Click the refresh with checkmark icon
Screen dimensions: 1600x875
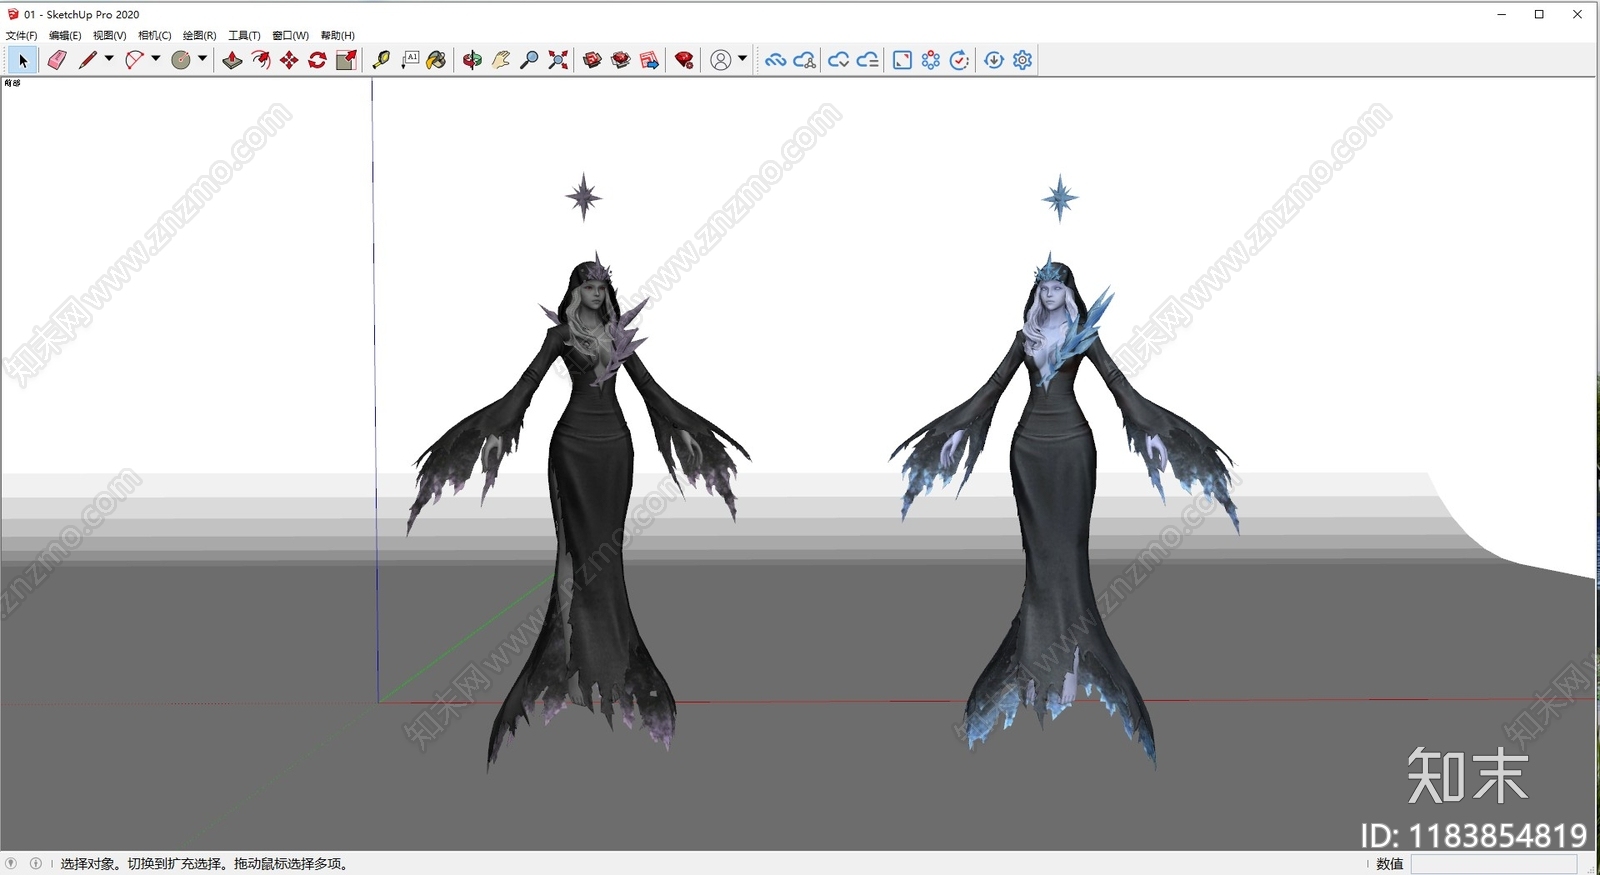point(959,60)
